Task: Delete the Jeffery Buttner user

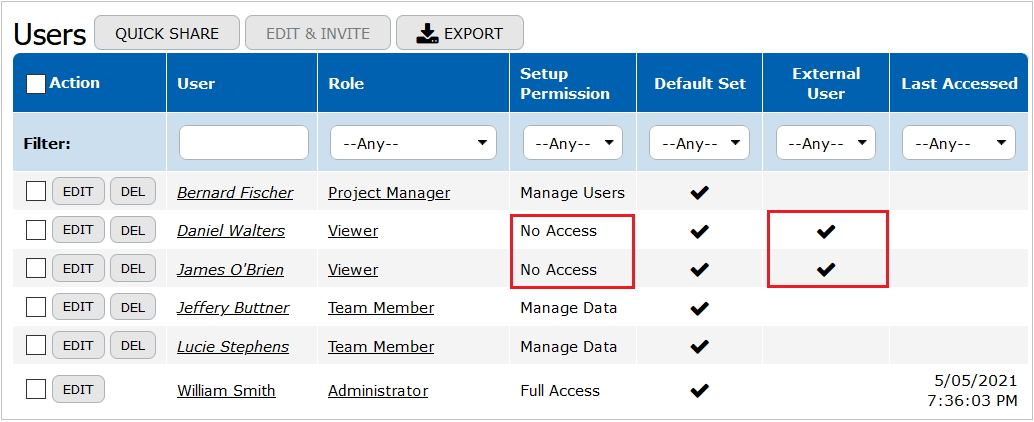Action: pos(133,307)
